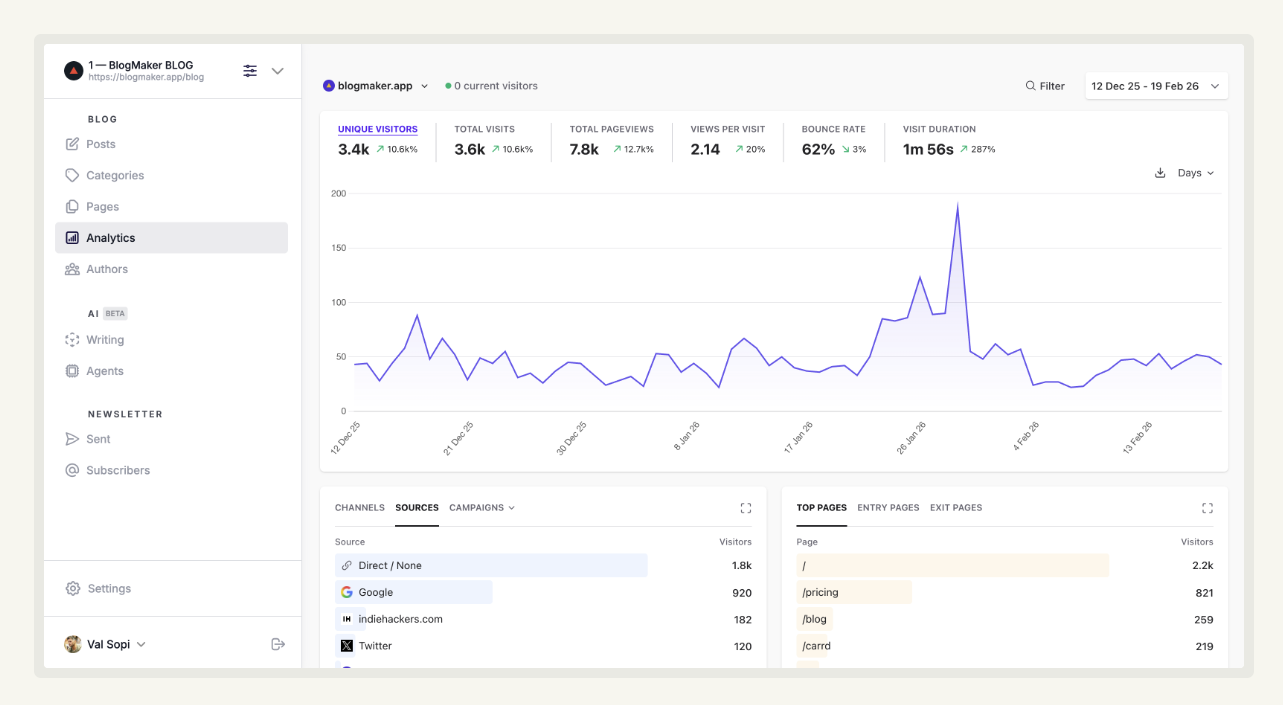Viewport: 1283px width, 705px height.
Task: Click the download chart data icon
Action: pos(1160,173)
